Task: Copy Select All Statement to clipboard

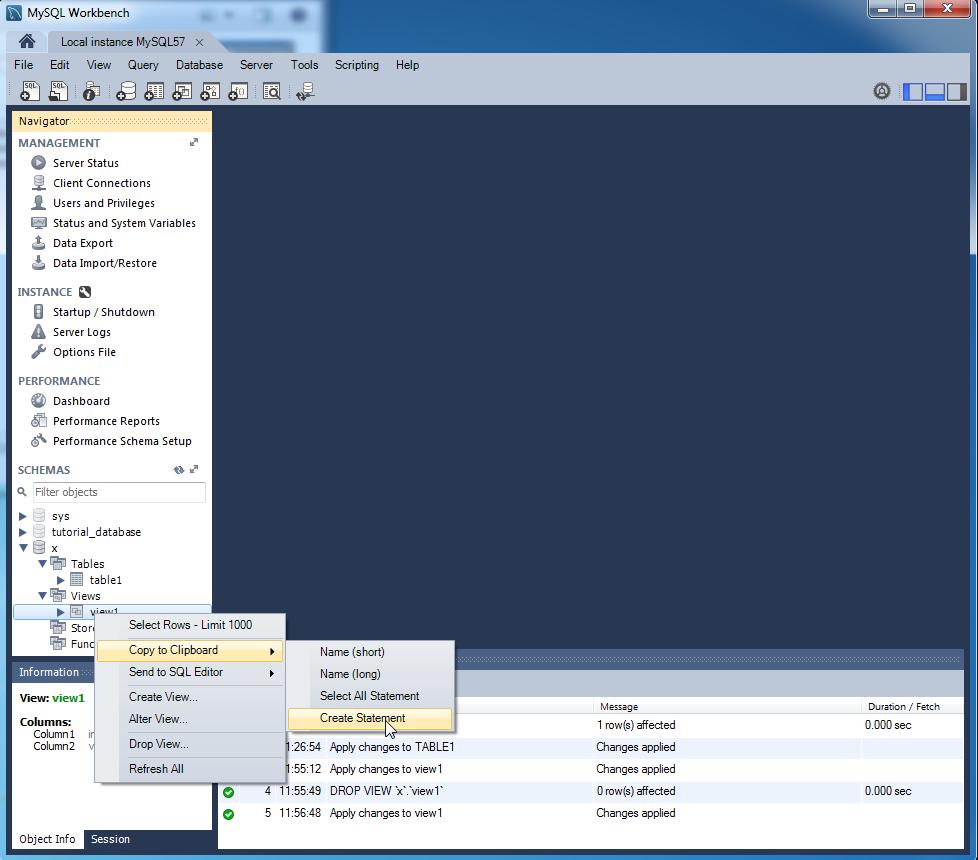Action: [370, 696]
